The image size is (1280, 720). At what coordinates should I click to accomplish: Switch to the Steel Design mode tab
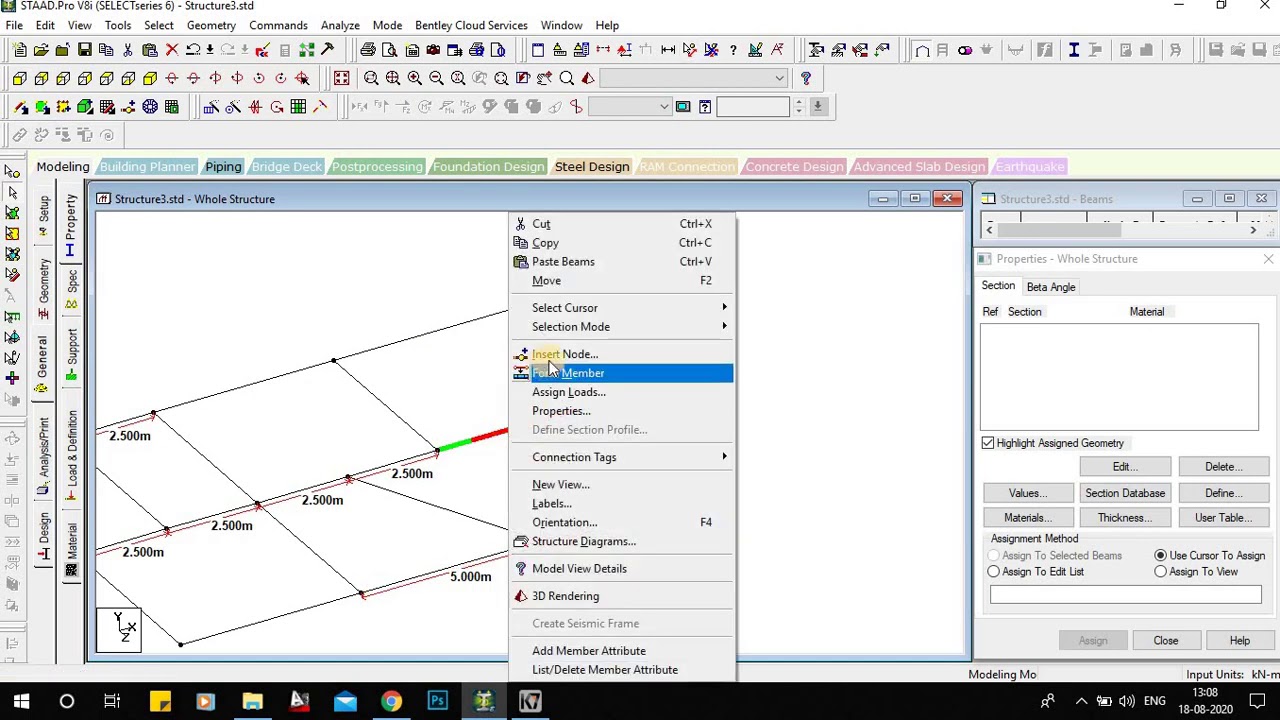(592, 166)
